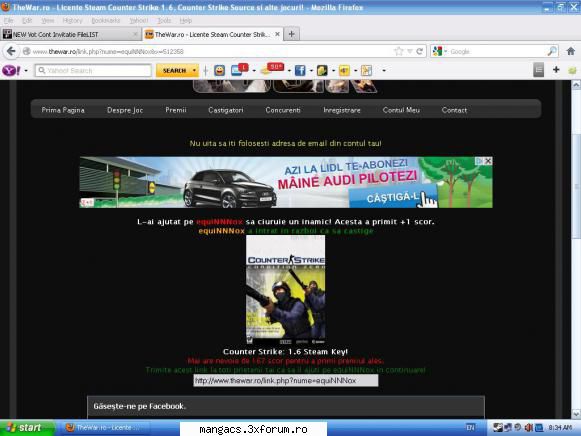Click the plus add-button on Yahoo toolbar
The image size is (581, 436).
(556, 70)
